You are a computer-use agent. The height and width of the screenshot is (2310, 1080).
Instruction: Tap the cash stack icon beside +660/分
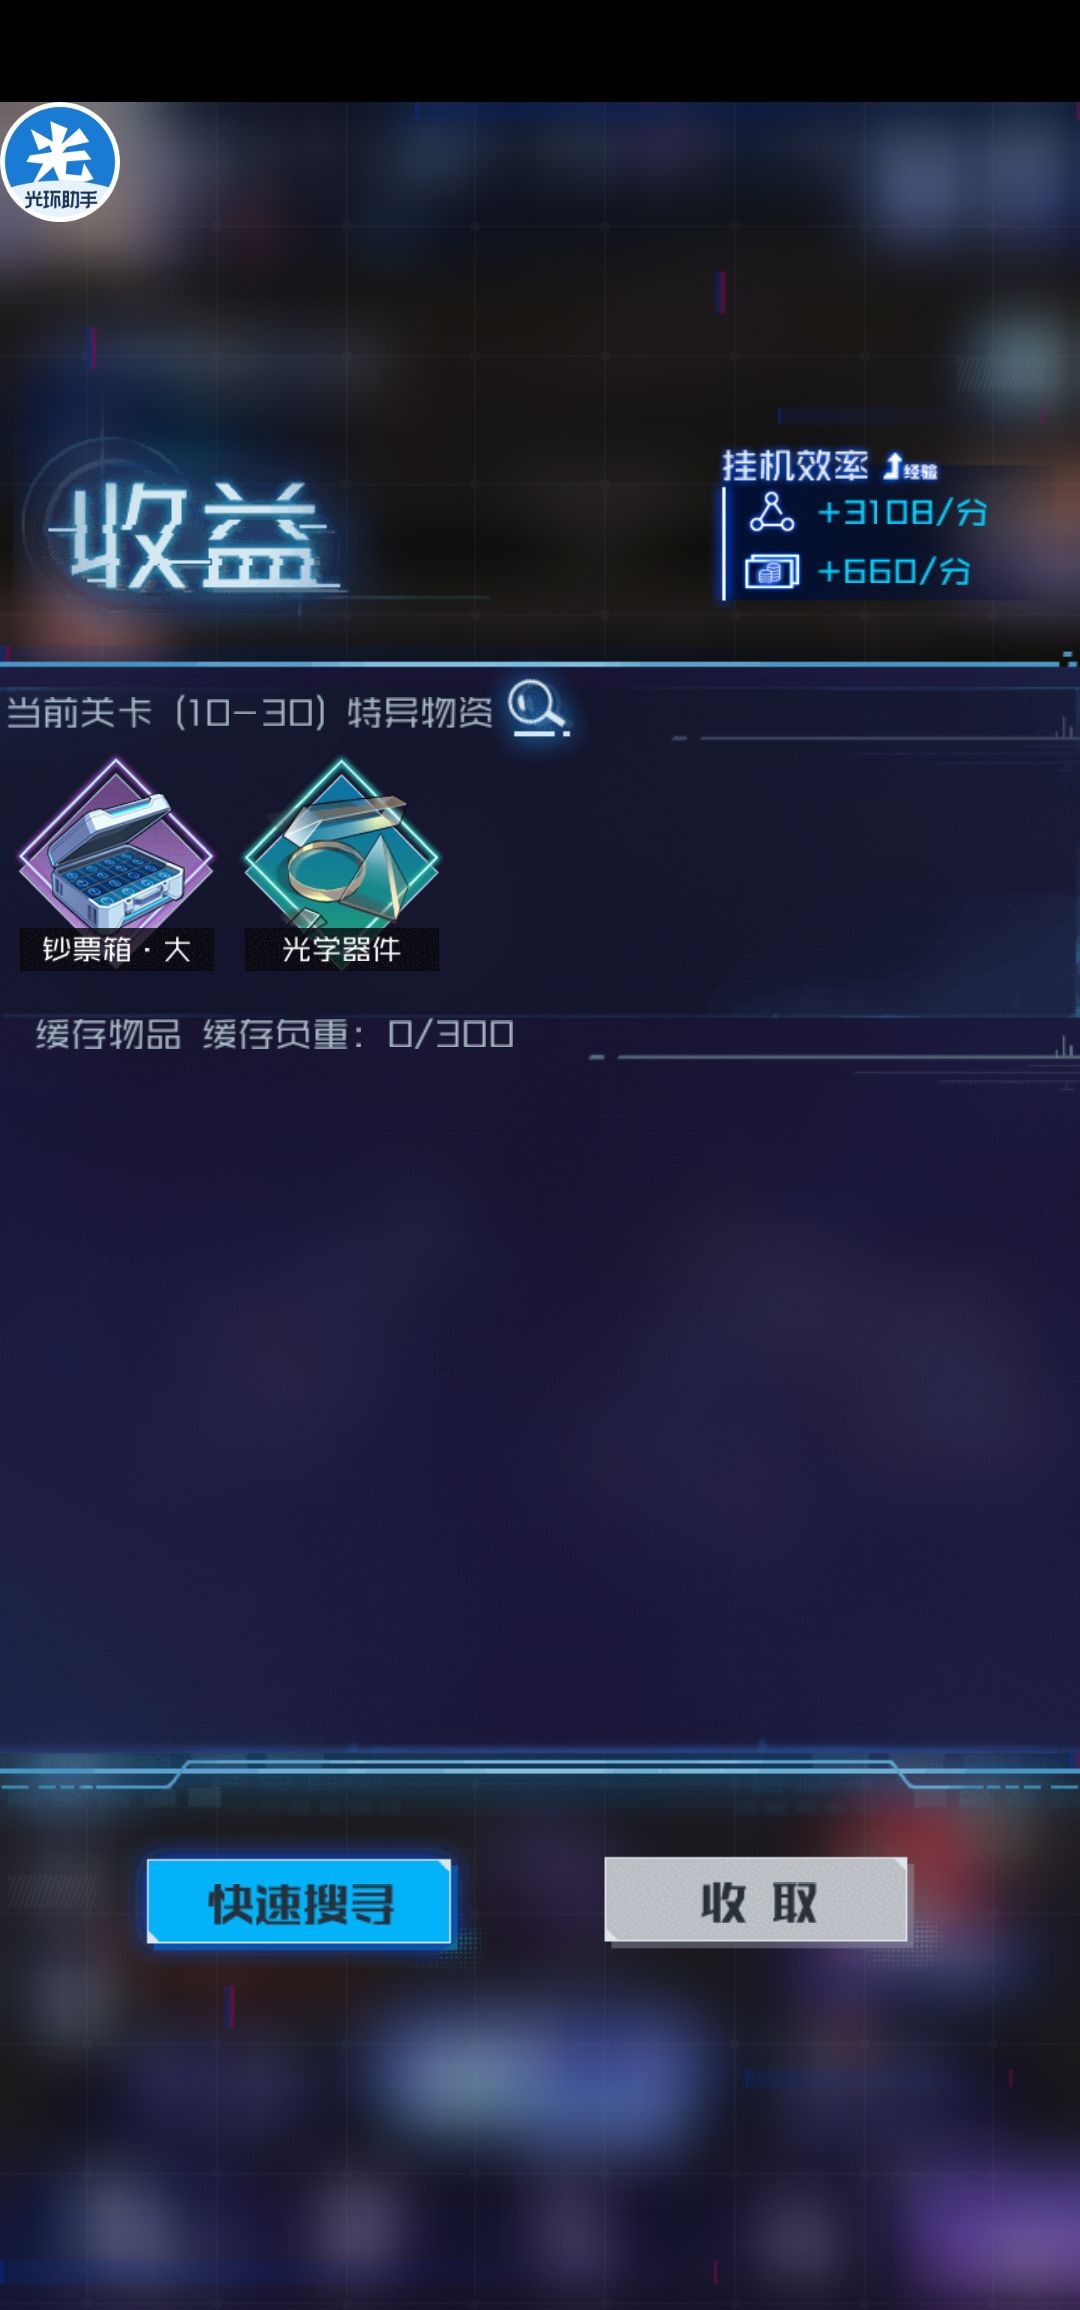(771, 572)
